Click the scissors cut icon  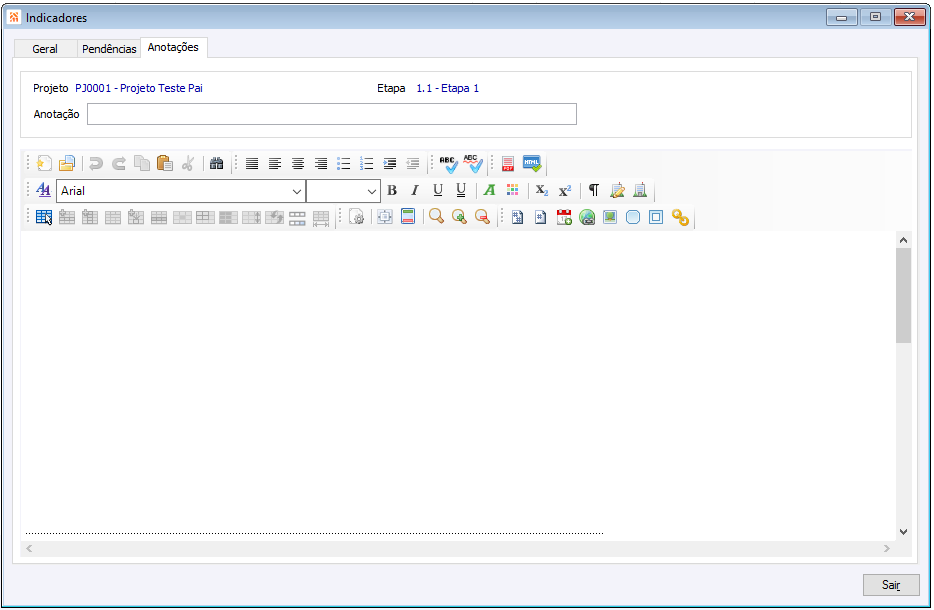[x=188, y=163]
